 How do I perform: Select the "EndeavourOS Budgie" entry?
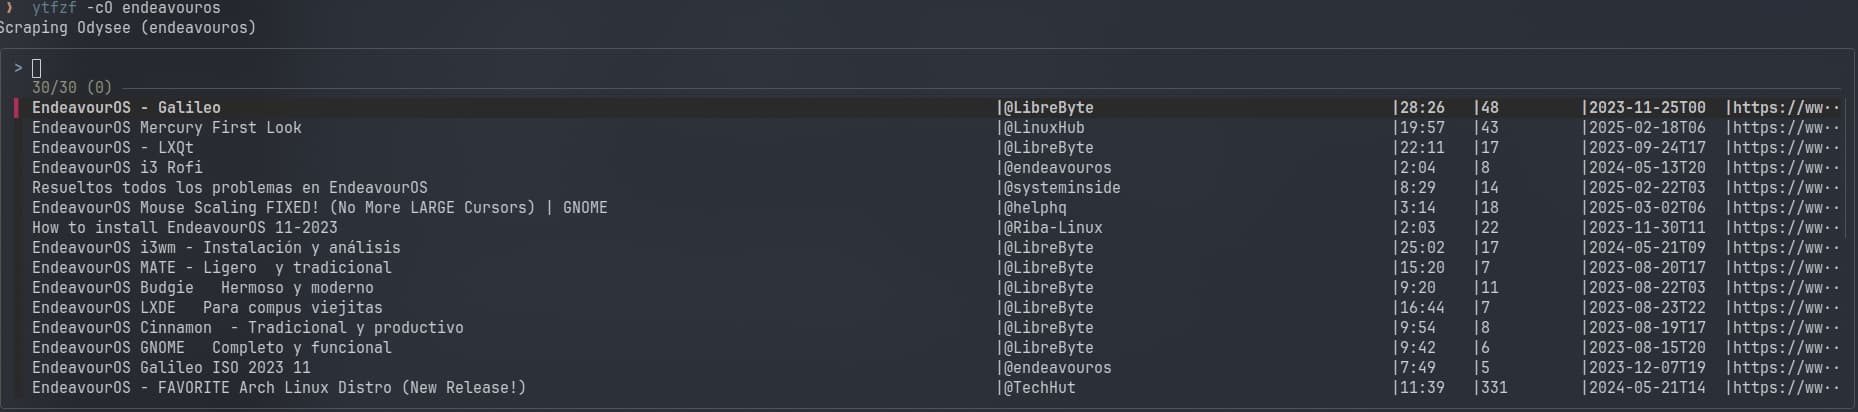[202, 288]
